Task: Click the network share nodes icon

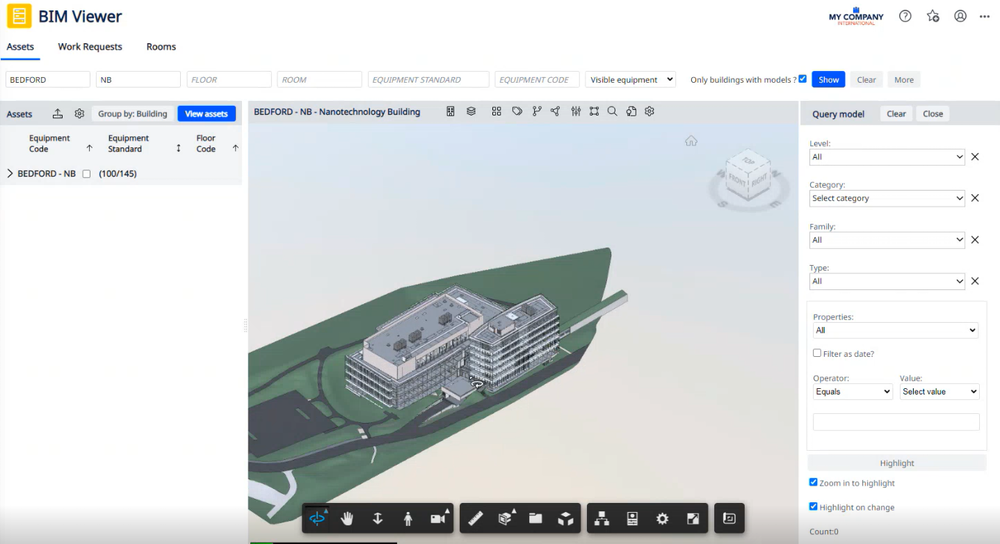Action: pos(555,112)
